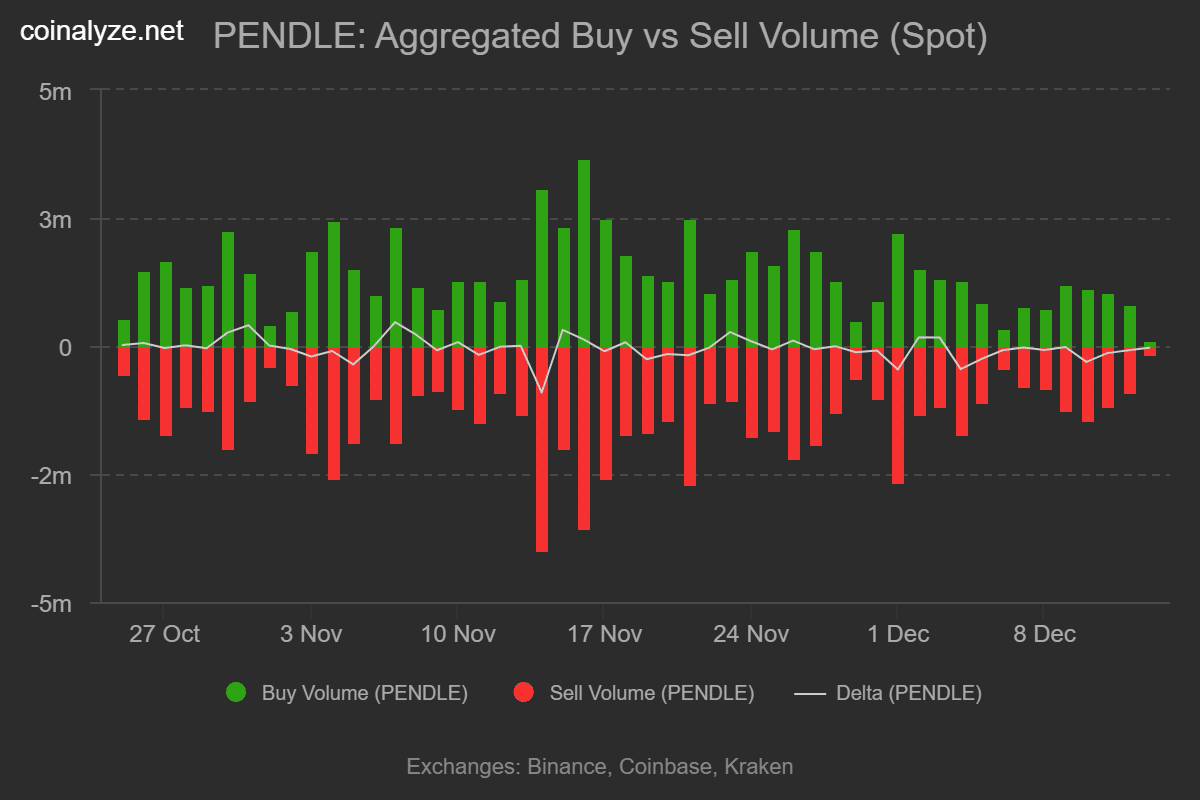Click the green Buy Volume legend circle

point(236,693)
